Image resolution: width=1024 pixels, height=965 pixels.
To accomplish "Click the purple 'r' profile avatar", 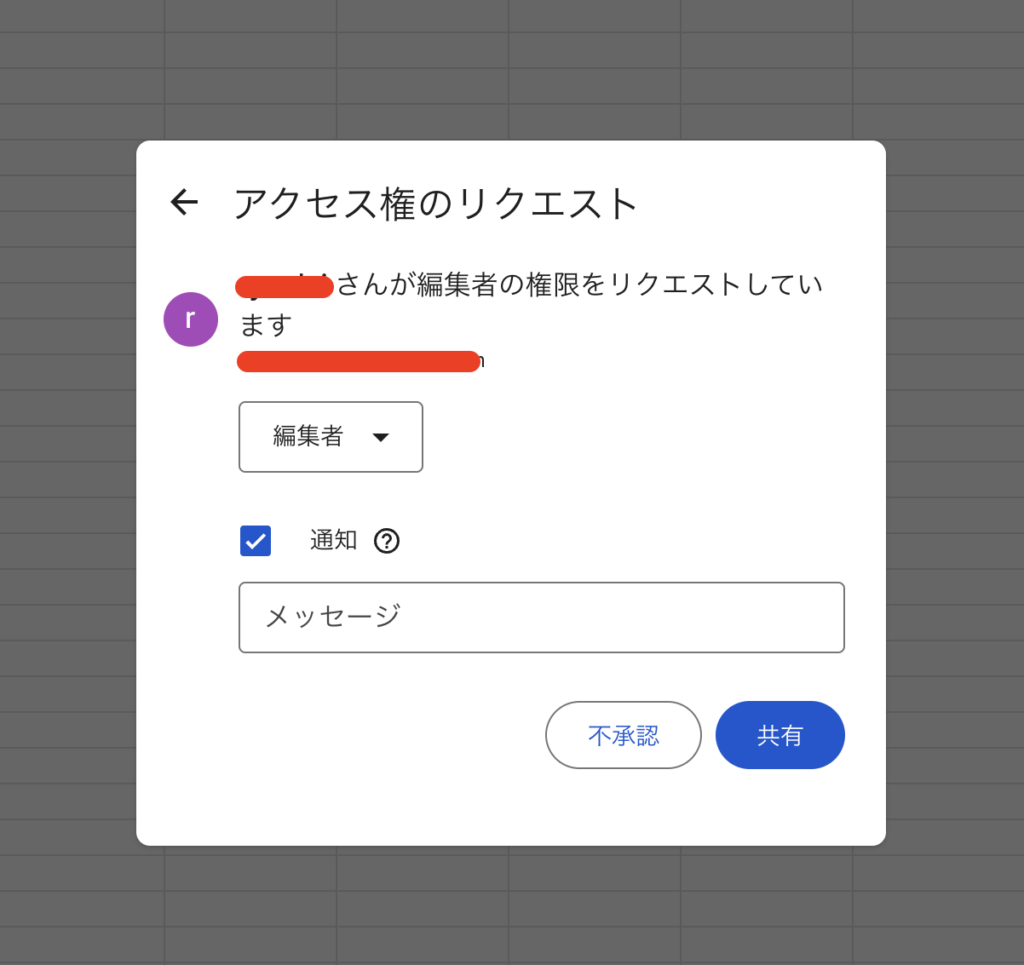I will (190, 318).
